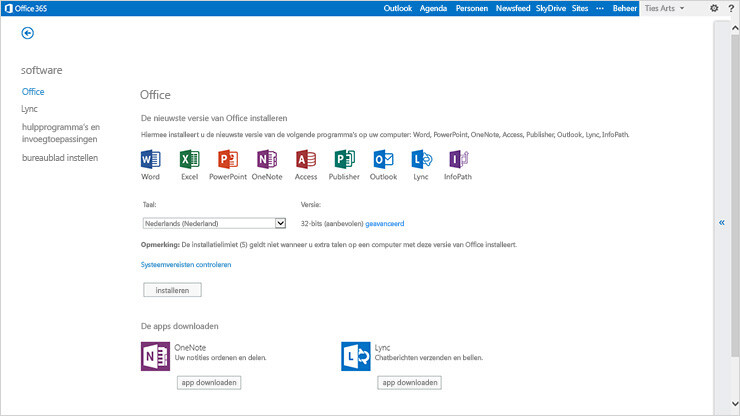Click app downloaden under OneNote

tap(209, 382)
